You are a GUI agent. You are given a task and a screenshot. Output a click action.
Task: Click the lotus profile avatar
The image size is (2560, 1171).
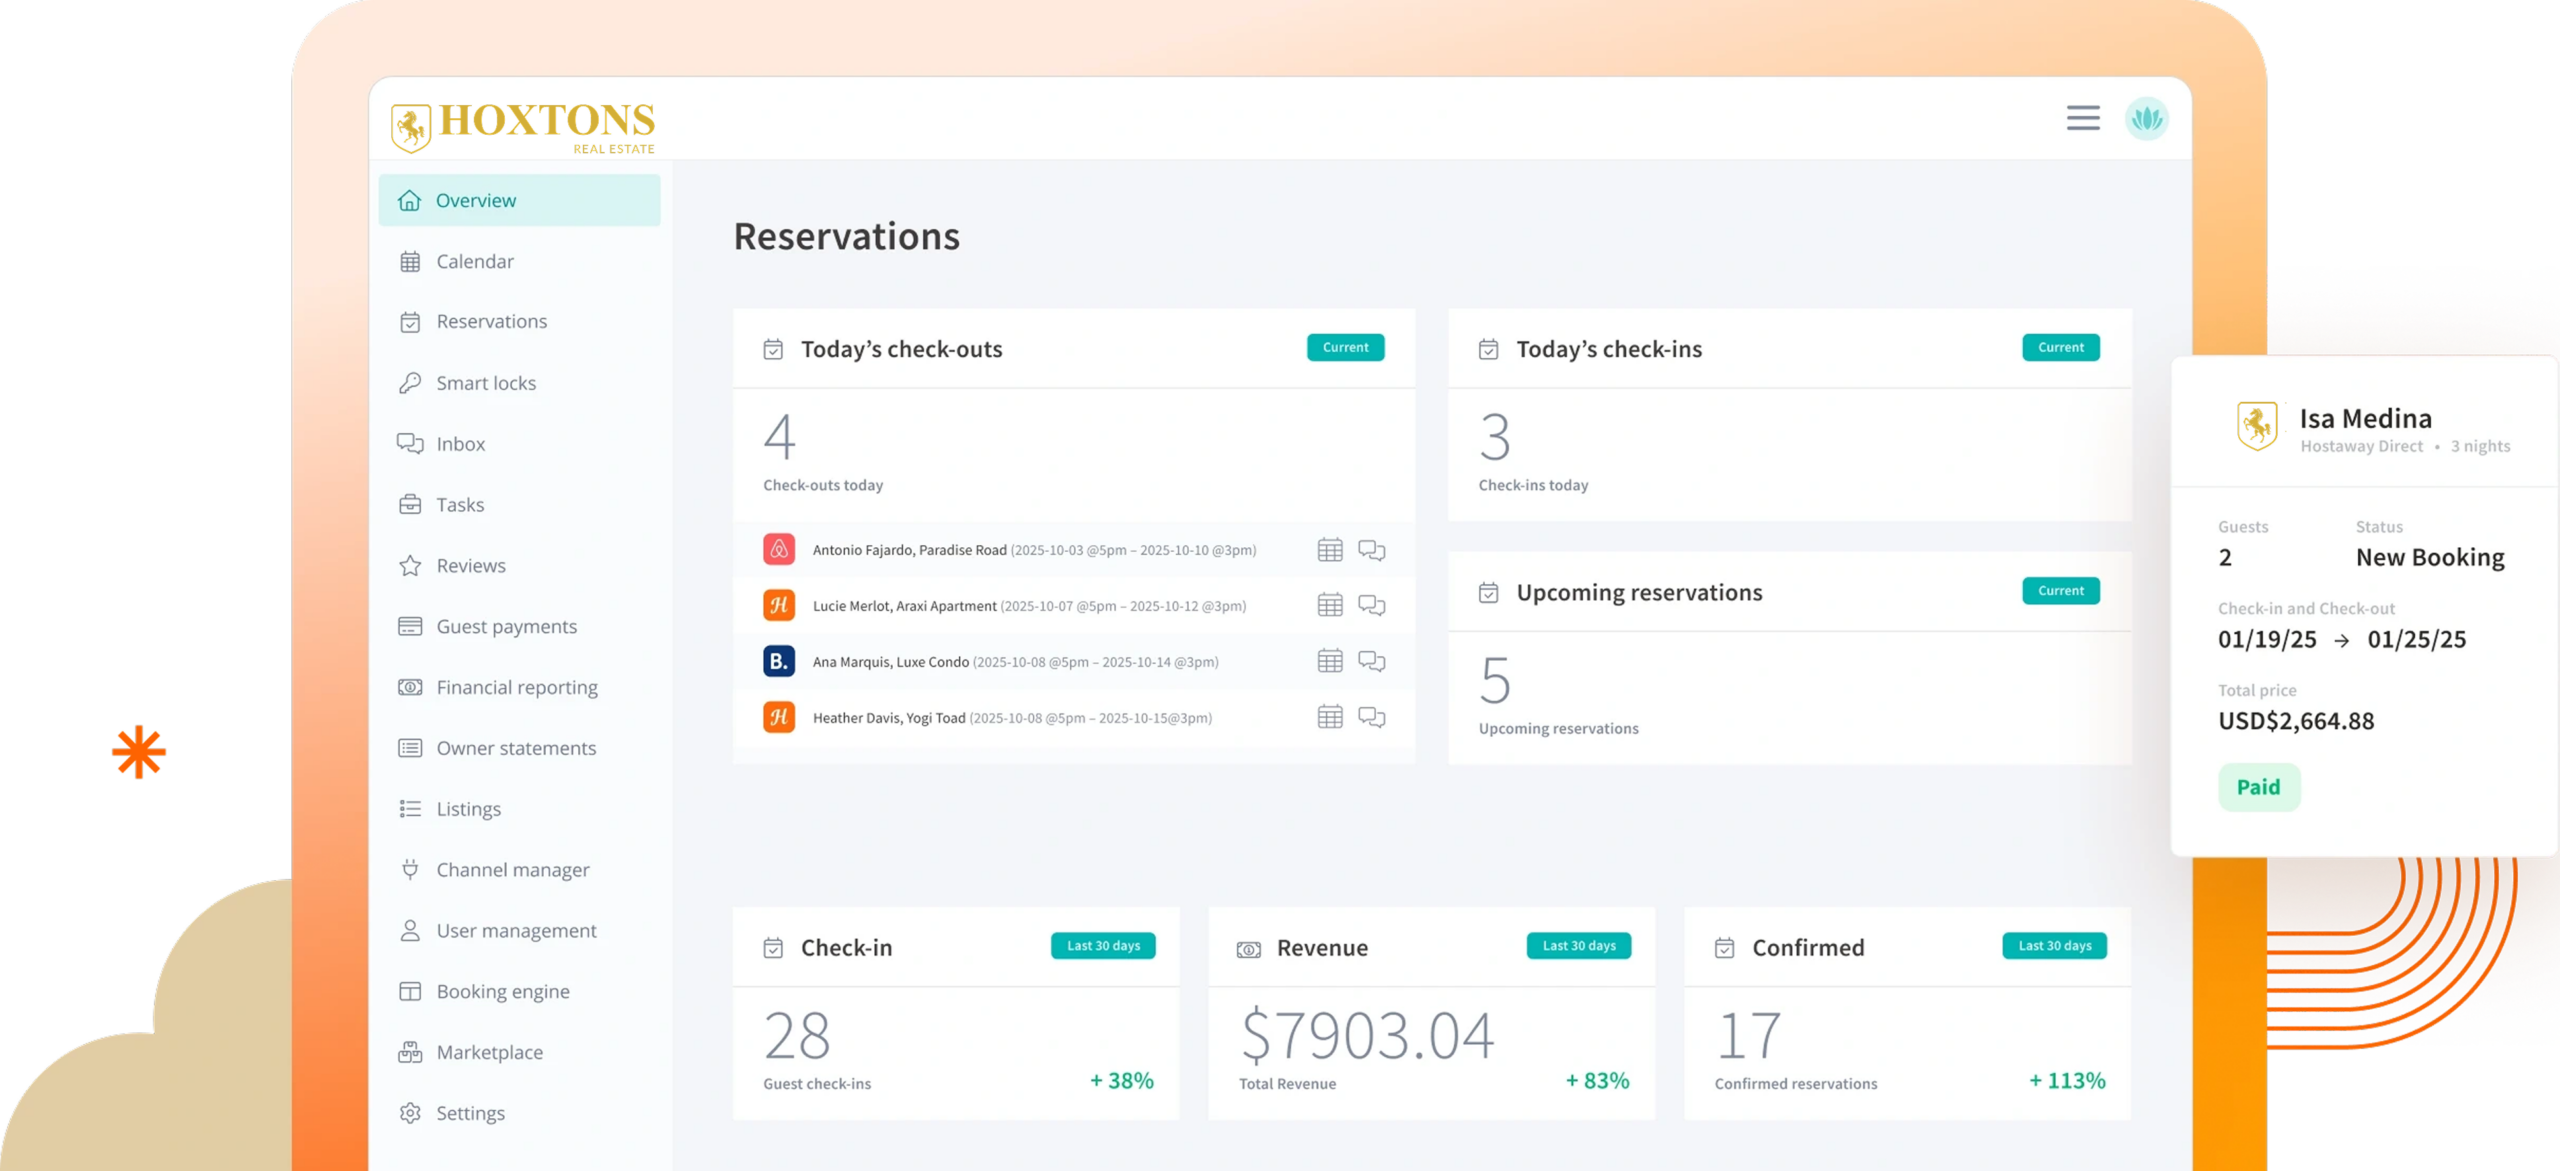[x=2146, y=119]
